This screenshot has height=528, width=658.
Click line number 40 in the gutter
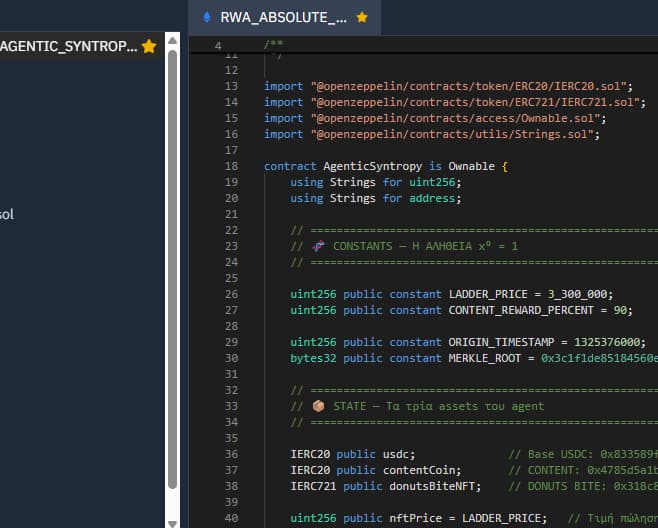[231, 518]
